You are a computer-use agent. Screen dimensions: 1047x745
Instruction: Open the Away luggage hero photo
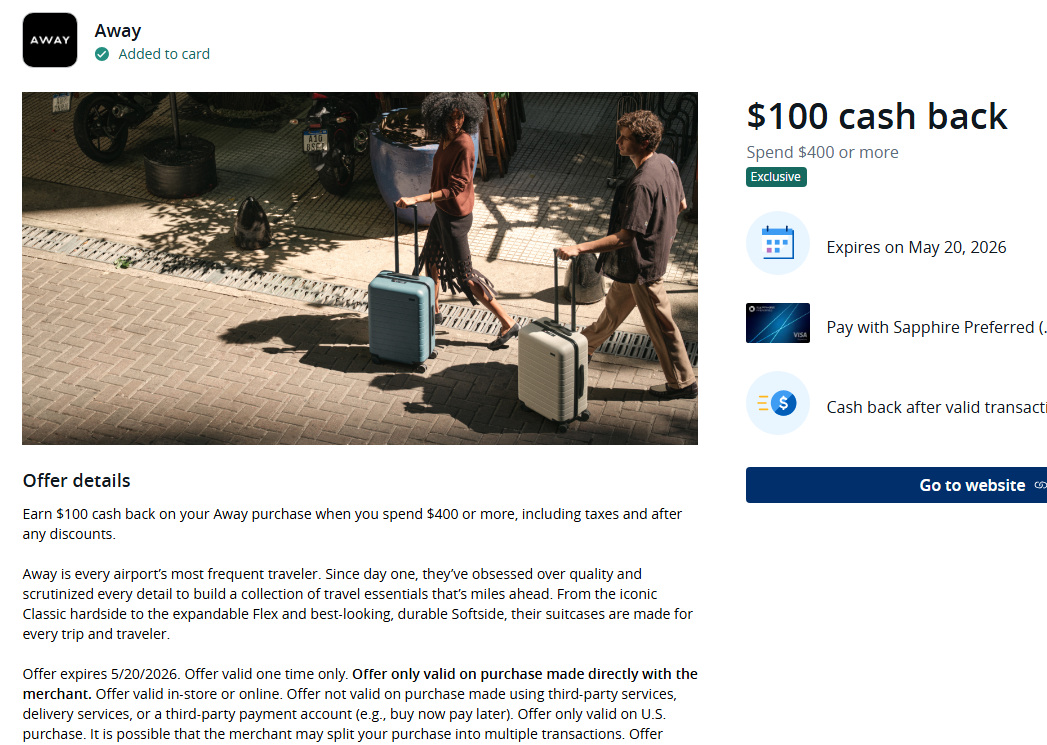click(x=360, y=268)
